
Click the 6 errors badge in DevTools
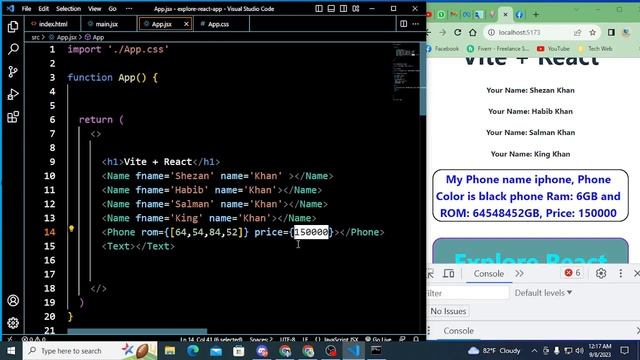(x=573, y=273)
